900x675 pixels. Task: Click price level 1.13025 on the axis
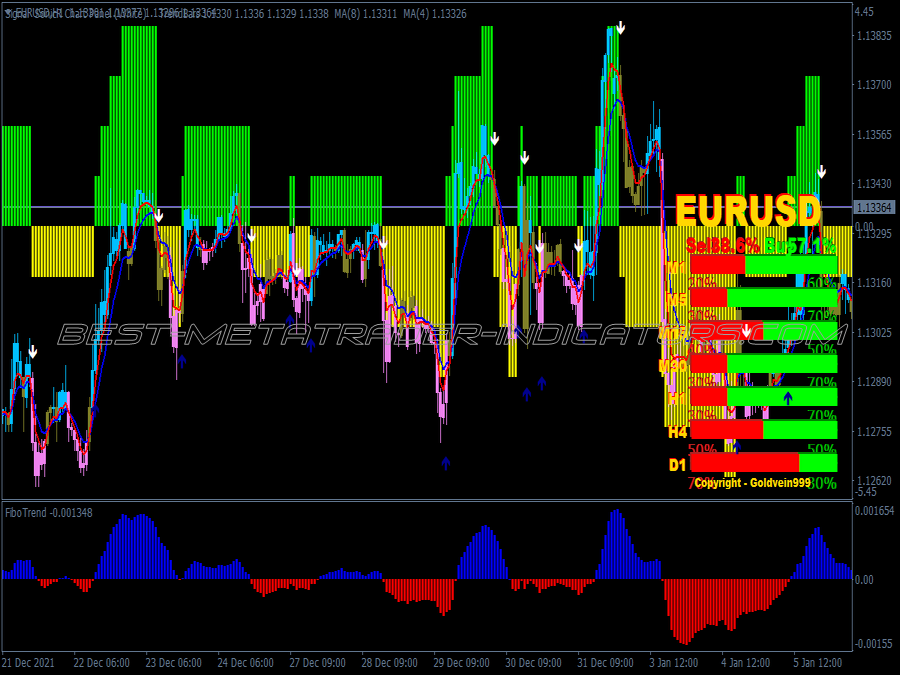click(874, 332)
